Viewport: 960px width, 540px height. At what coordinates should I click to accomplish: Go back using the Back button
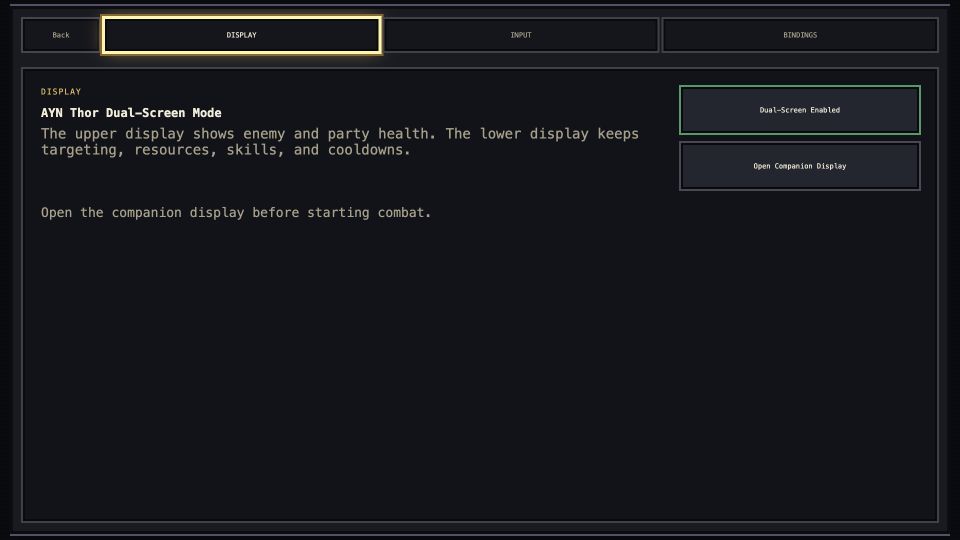click(x=61, y=35)
